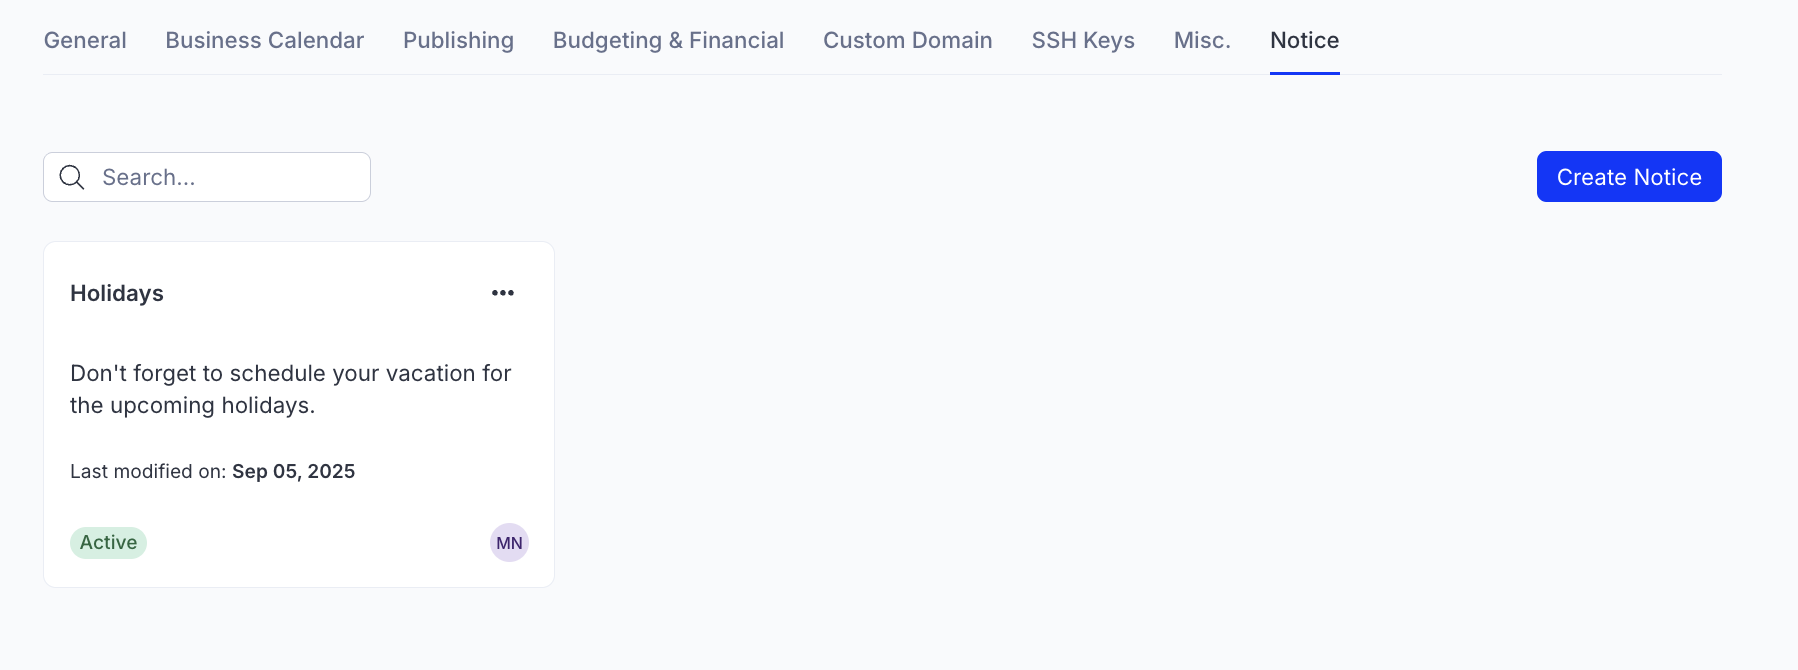Click the Create Notice button

click(x=1628, y=176)
